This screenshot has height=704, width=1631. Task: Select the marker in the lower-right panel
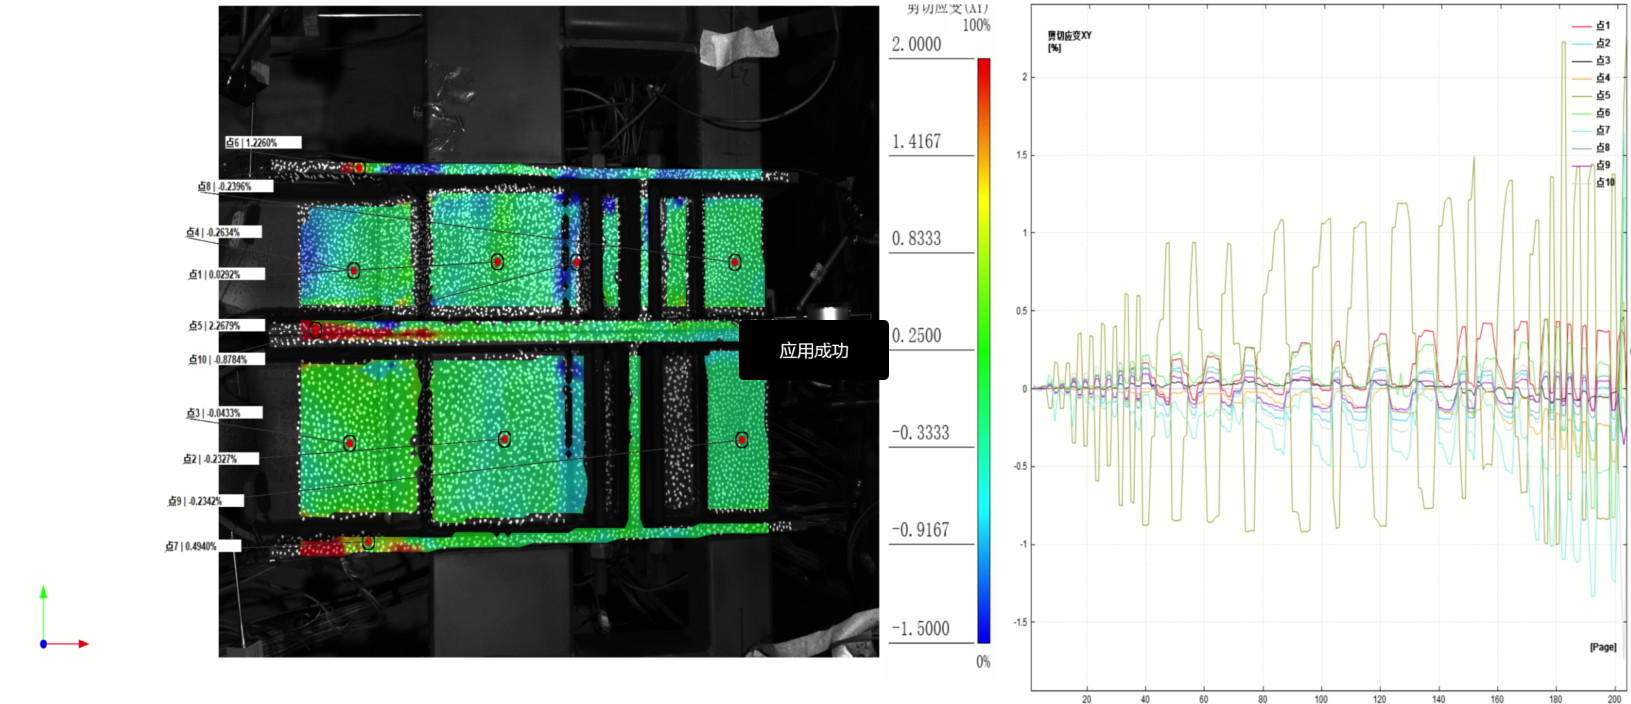pos(741,439)
